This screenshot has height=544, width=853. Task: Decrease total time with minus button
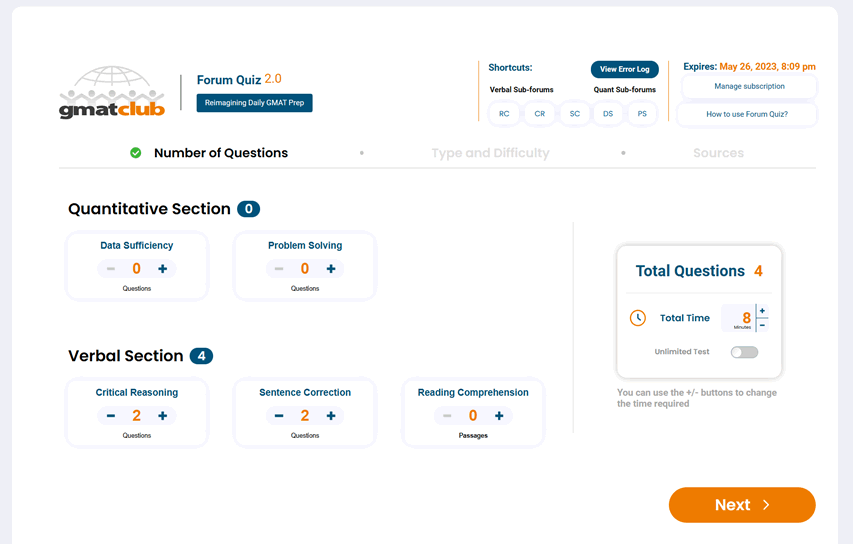[x=763, y=325]
